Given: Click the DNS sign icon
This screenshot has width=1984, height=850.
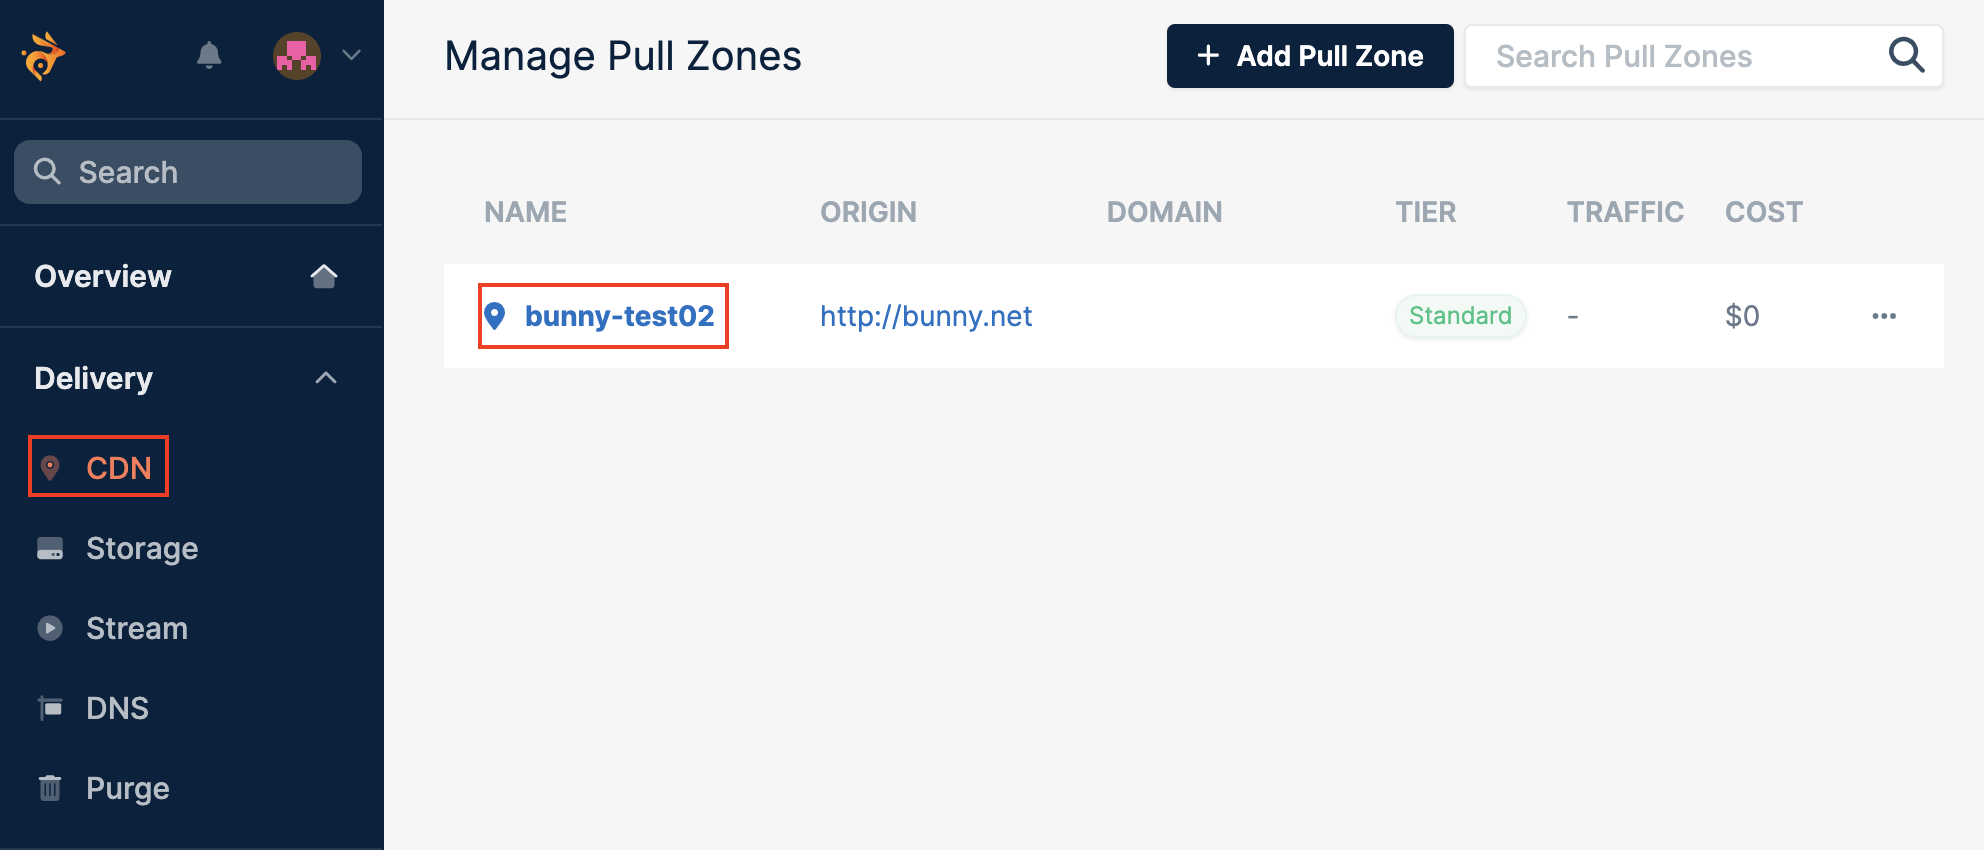Looking at the screenshot, I should point(50,708).
